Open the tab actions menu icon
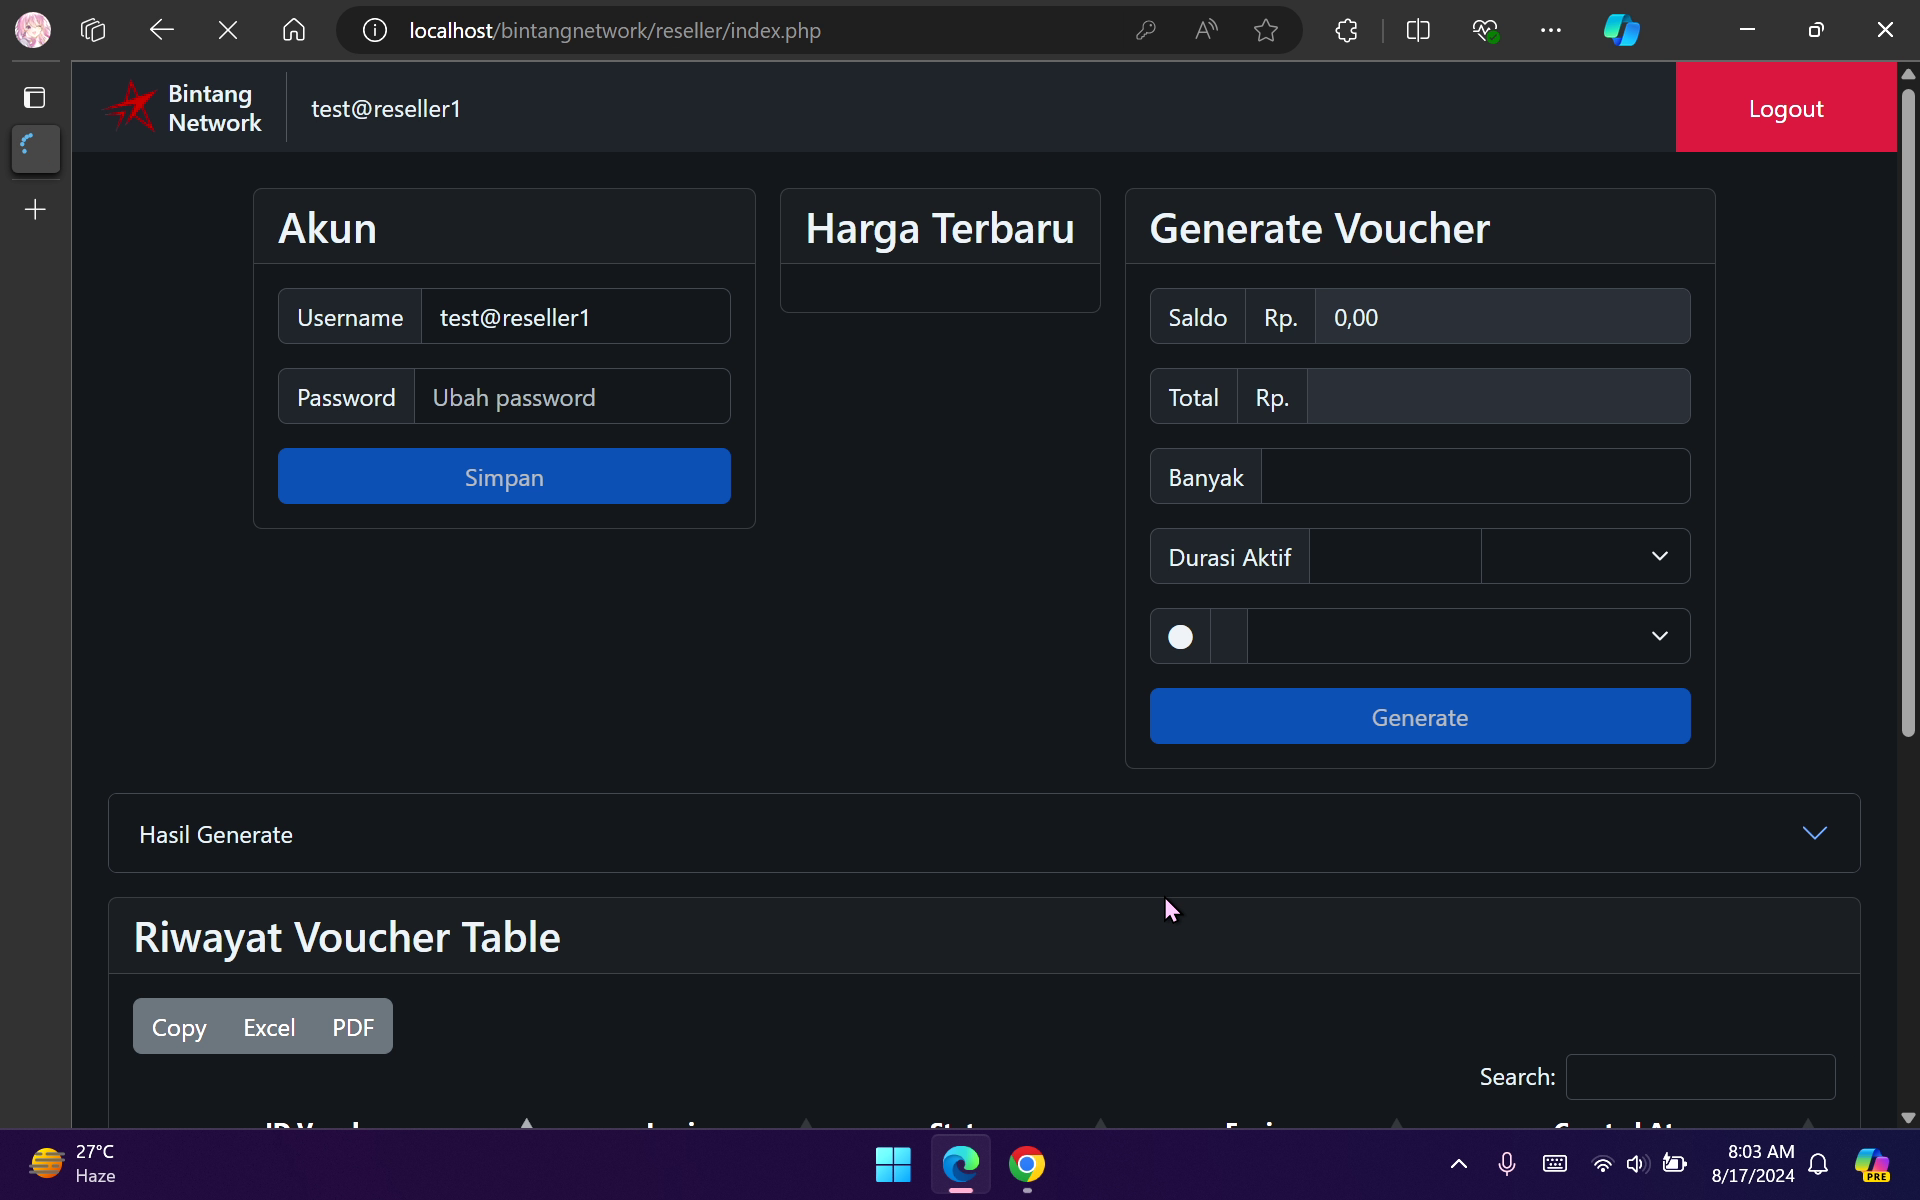1920x1200 pixels. pos(35,97)
